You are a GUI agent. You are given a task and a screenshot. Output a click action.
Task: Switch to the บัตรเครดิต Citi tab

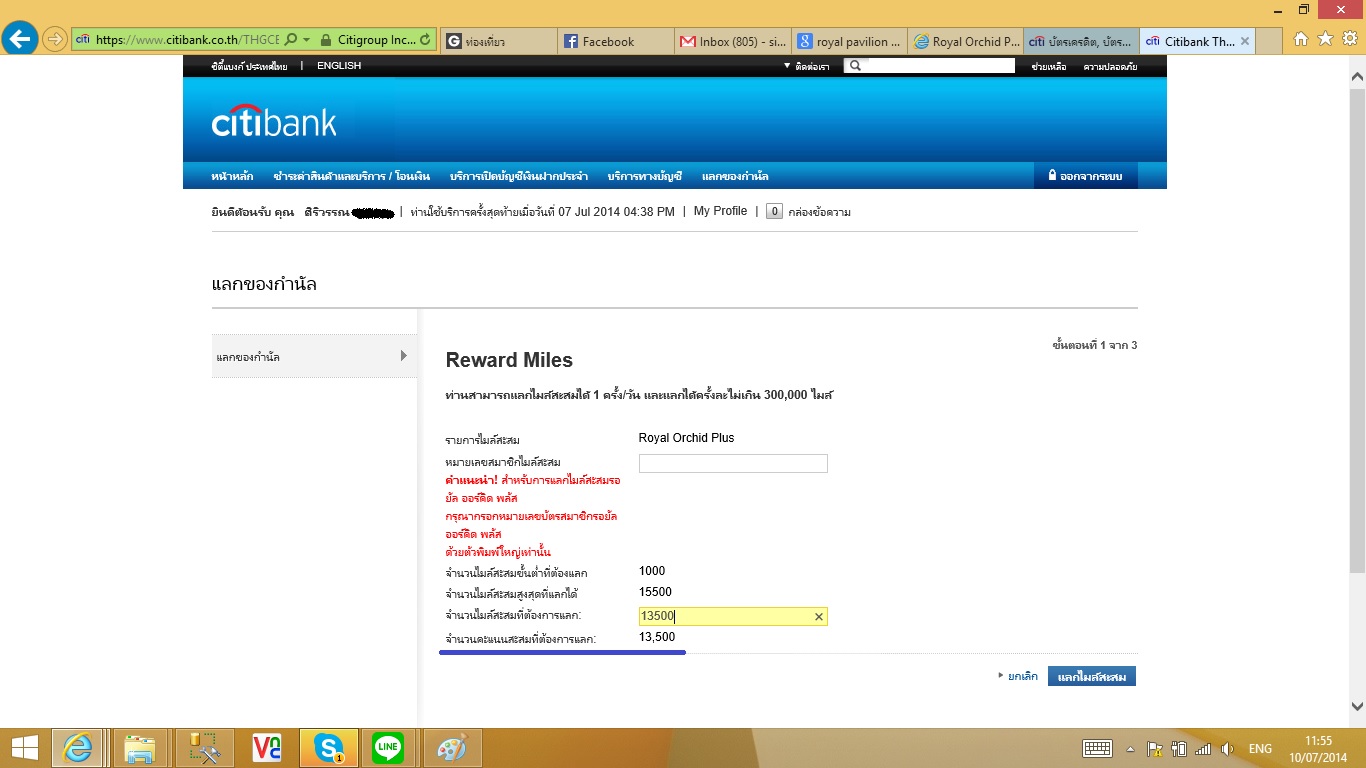pyautogui.click(x=1082, y=41)
